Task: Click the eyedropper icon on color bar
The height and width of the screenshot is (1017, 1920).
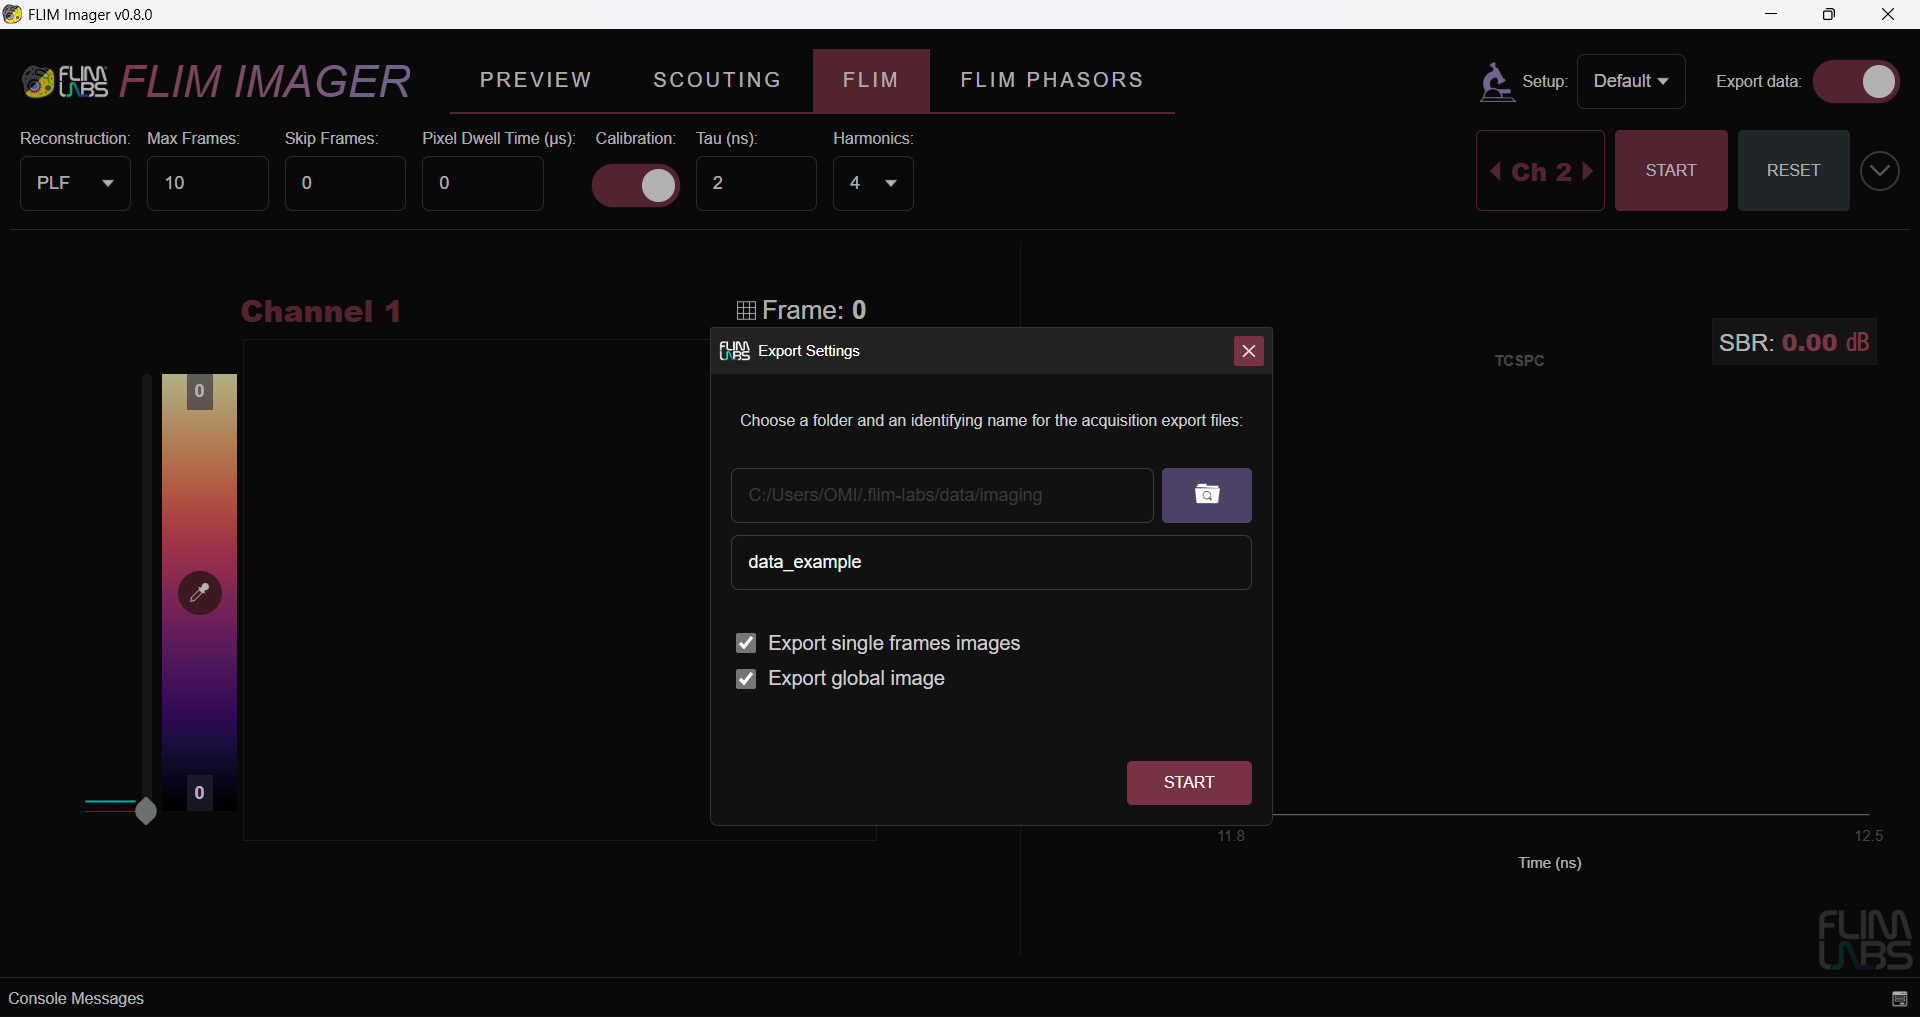Action: pyautogui.click(x=200, y=593)
